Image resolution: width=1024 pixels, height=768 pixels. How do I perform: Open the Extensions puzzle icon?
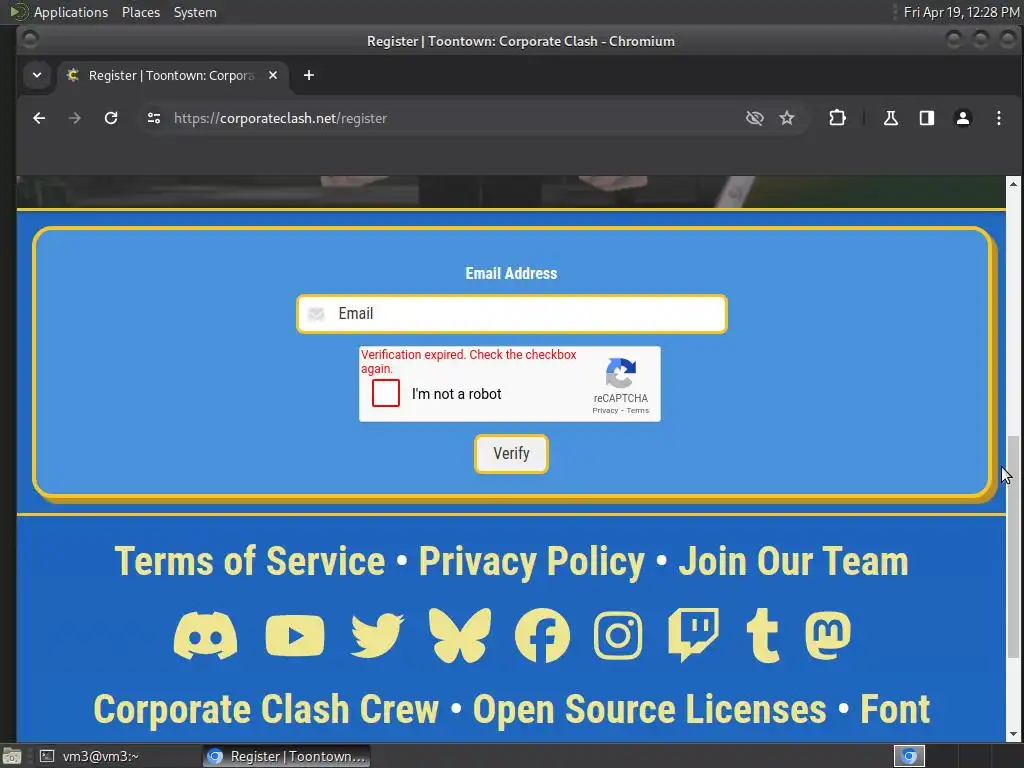[x=837, y=118]
